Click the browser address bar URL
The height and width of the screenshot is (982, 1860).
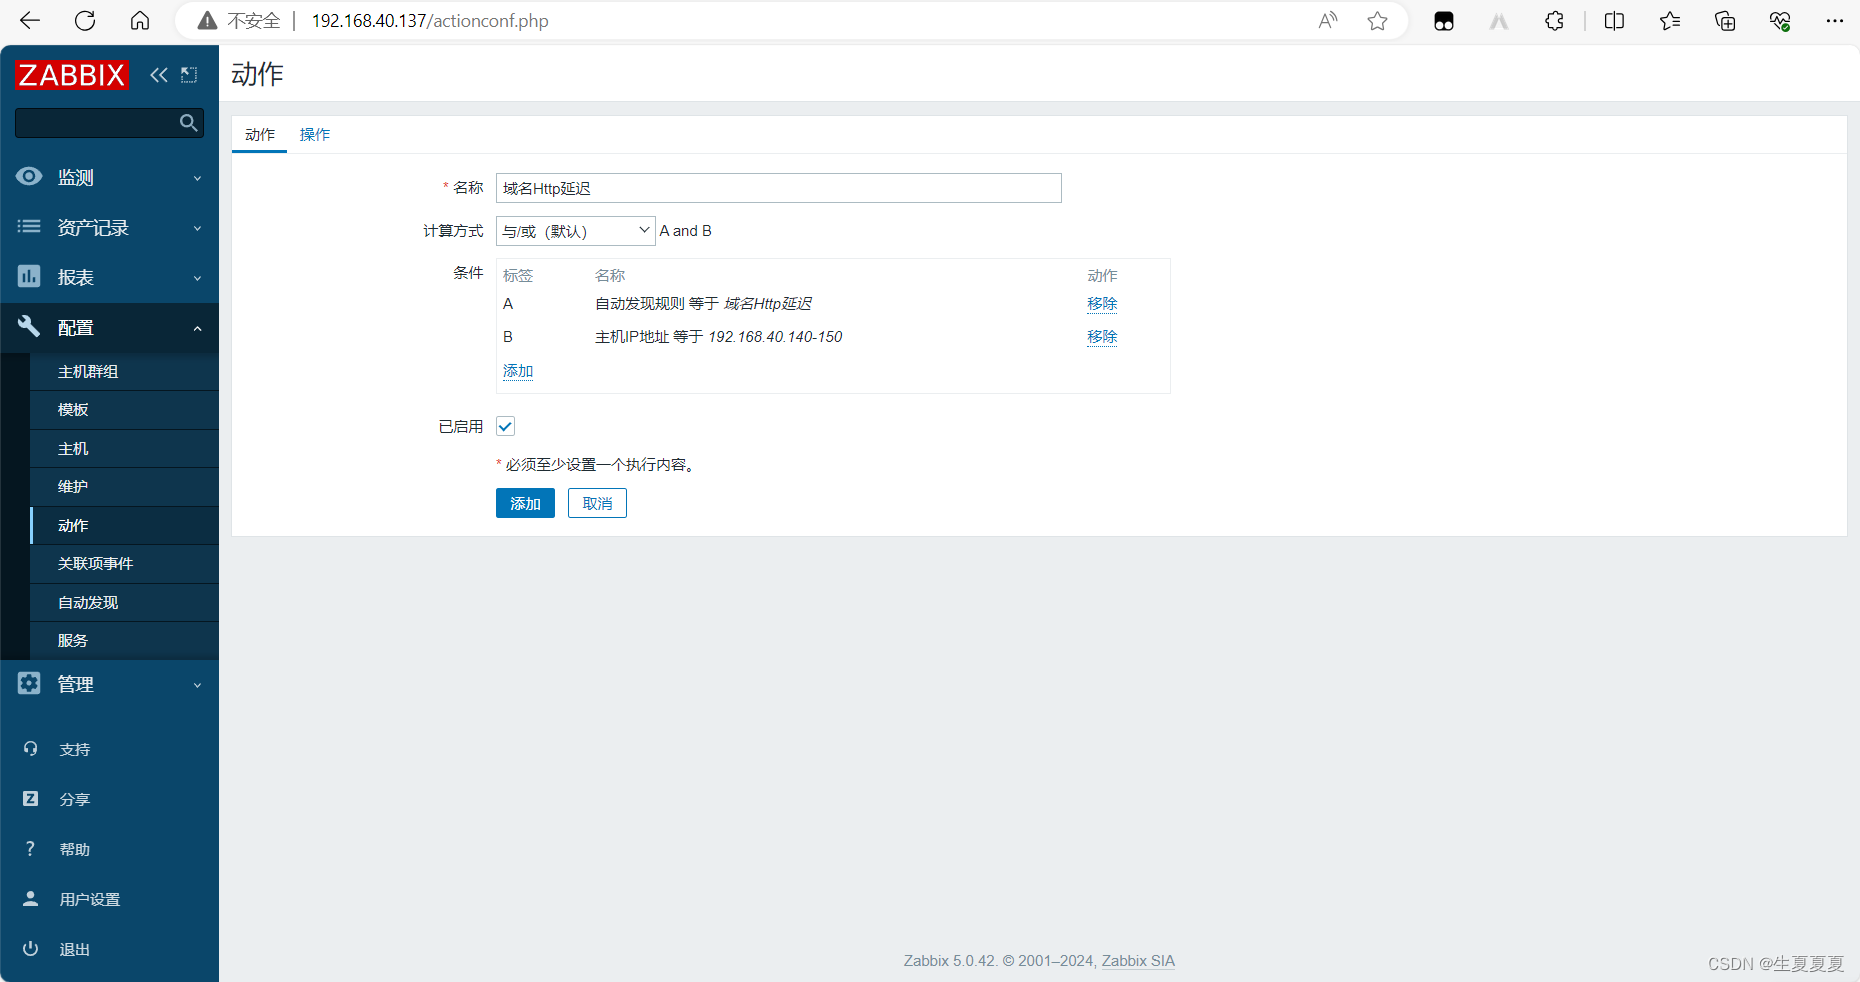coord(430,21)
